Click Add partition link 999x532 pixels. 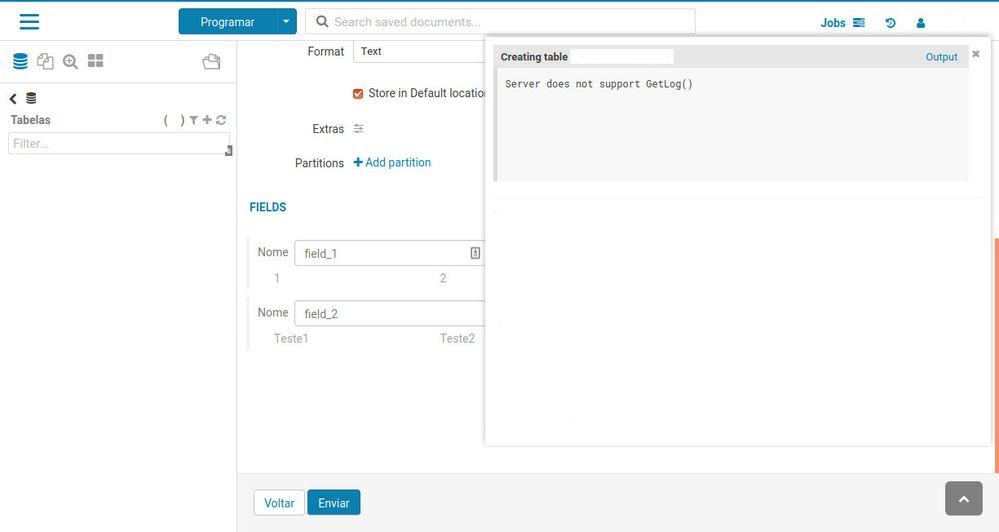tap(392, 162)
